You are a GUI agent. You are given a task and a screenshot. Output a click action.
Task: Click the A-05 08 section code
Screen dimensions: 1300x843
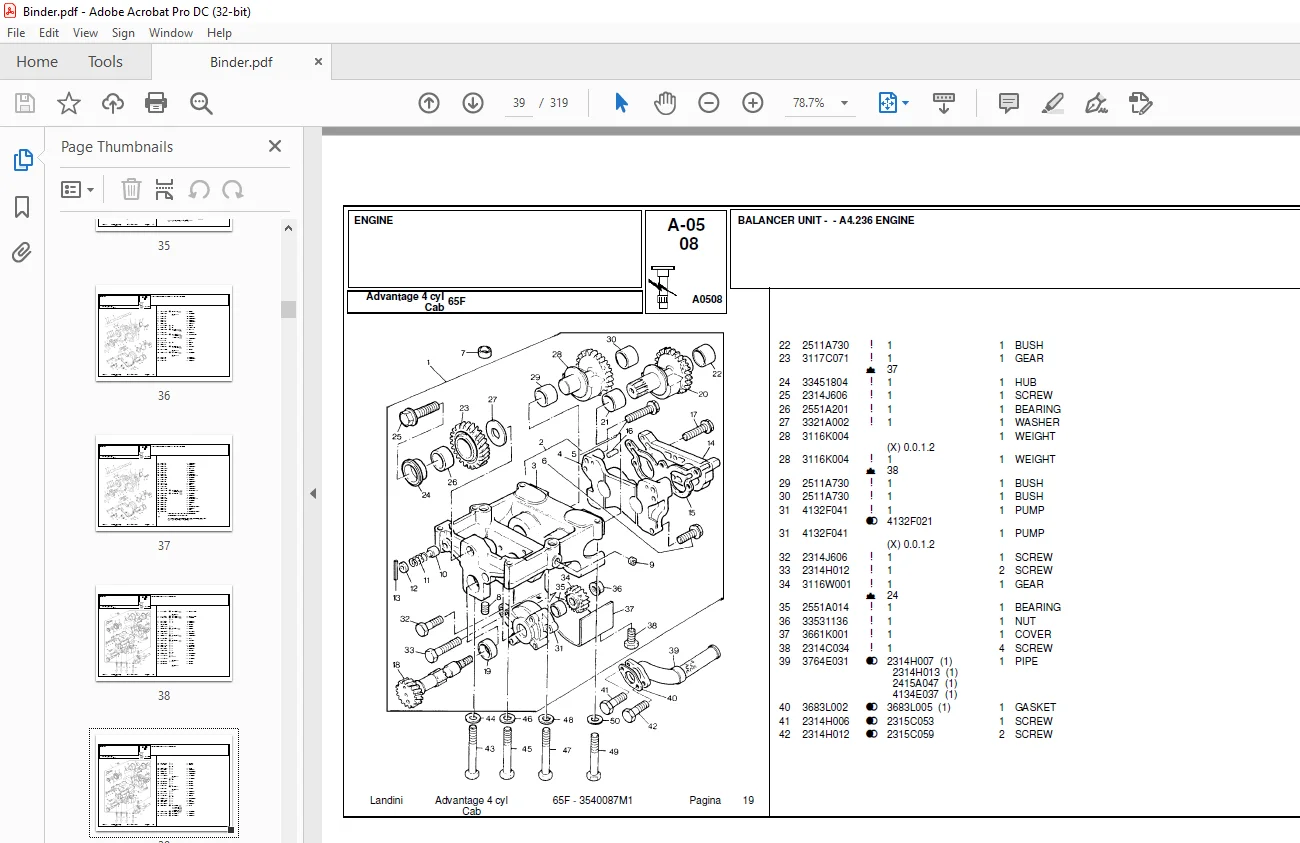[686, 234]
